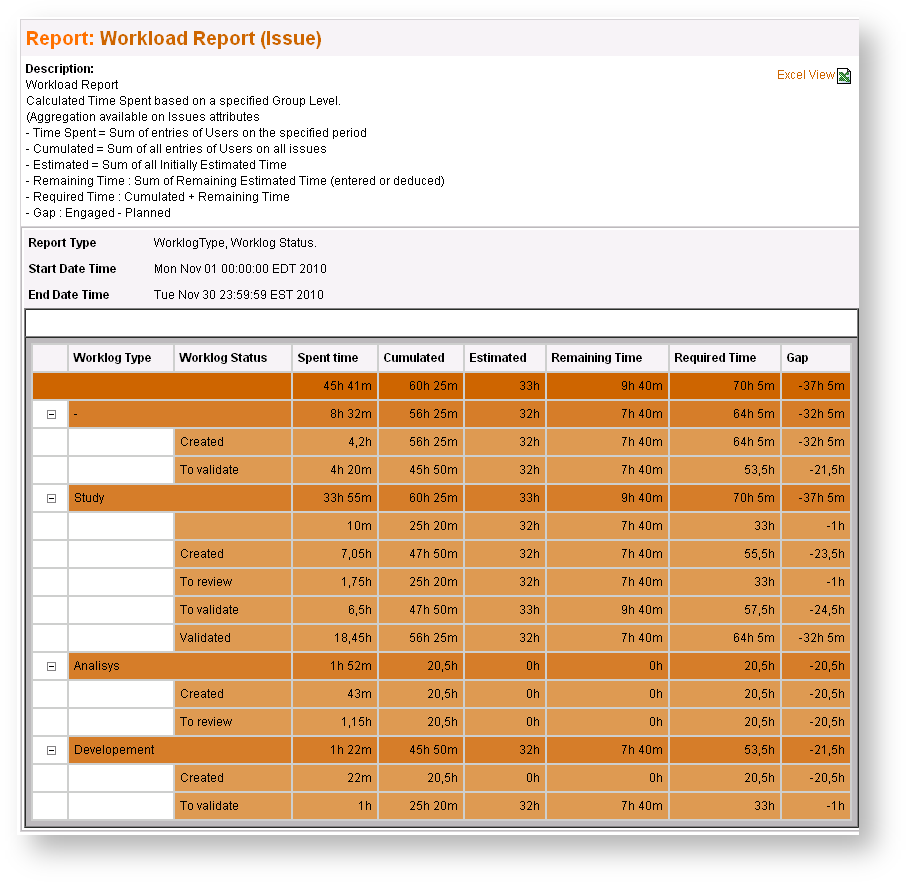Screen dimensions: 907x883
Task: Click the Gap column header
Action: tap(797, 357)
